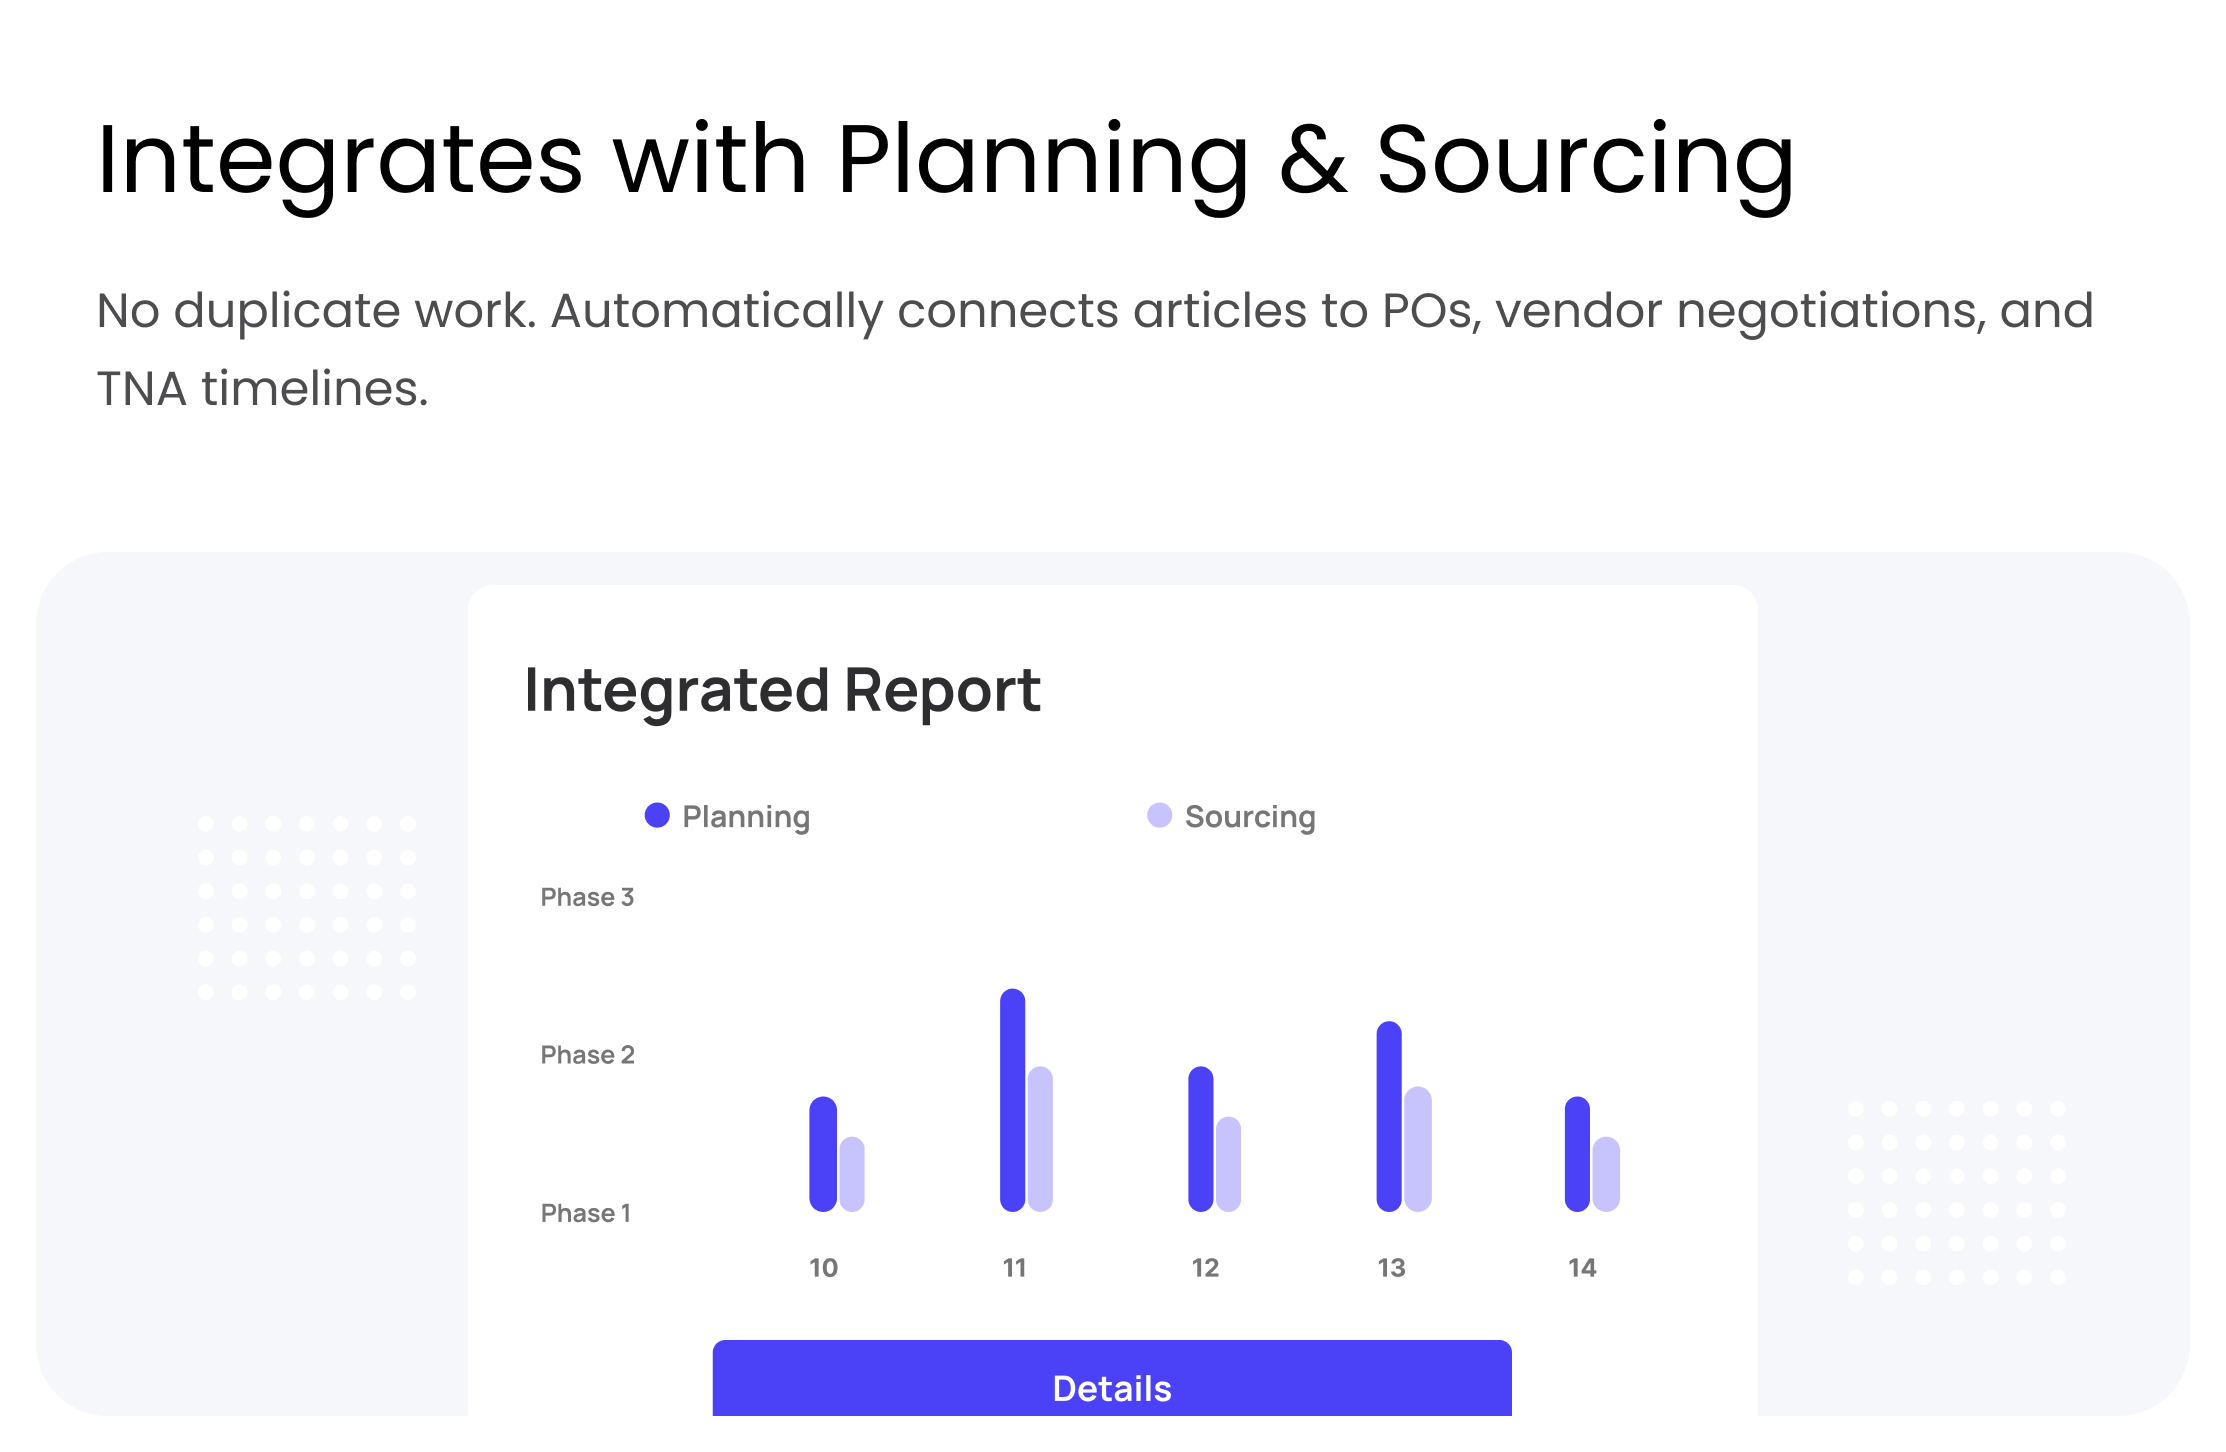Select the Sourcing bar for 13
The width and height of the screenshot is (2226, 1452).
1418,1149
